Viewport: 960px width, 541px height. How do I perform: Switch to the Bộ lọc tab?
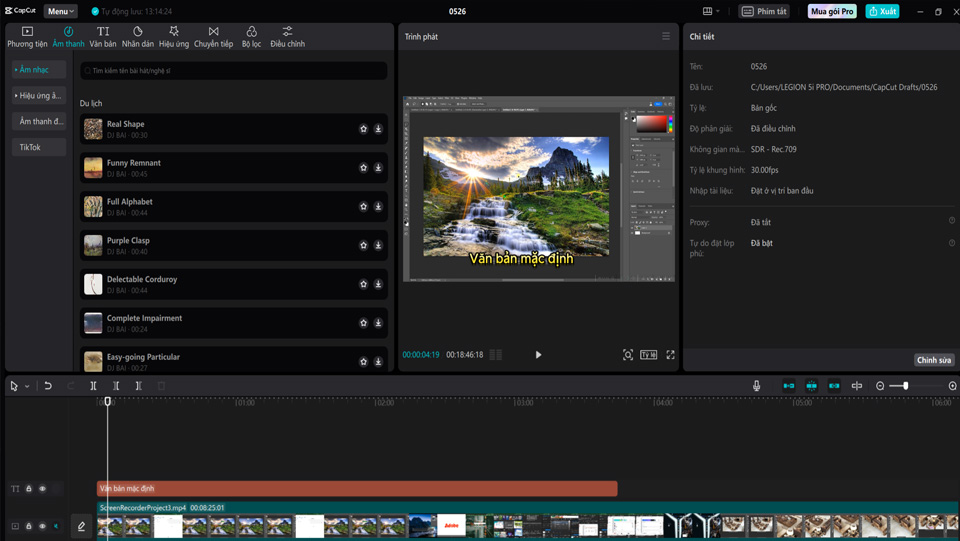(x=252, y=37)
